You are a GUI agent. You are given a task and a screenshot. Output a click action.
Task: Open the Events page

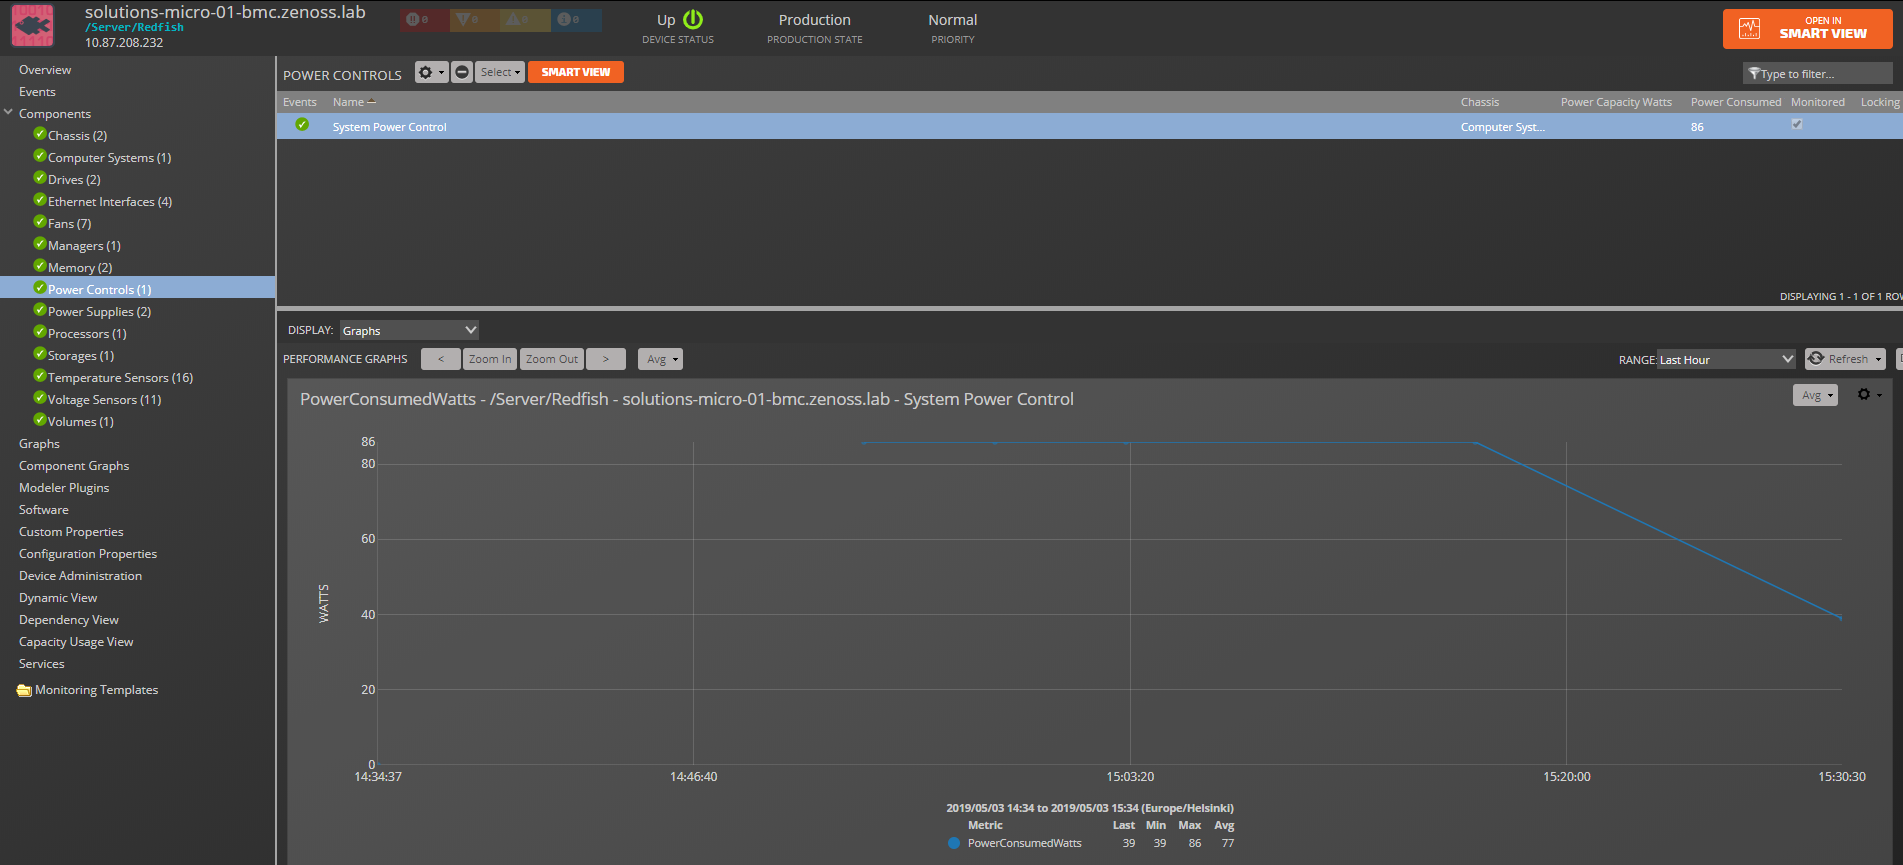(x=37, y=92)
